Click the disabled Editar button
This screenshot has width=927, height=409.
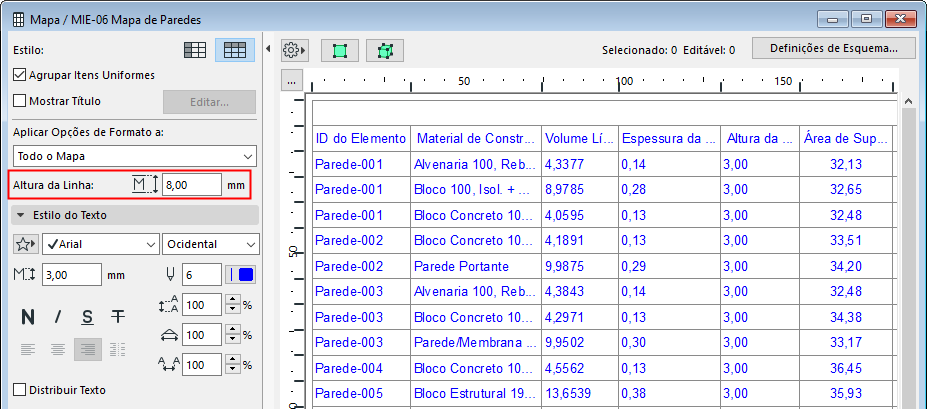pyautogui.click(x=209, y=102)
